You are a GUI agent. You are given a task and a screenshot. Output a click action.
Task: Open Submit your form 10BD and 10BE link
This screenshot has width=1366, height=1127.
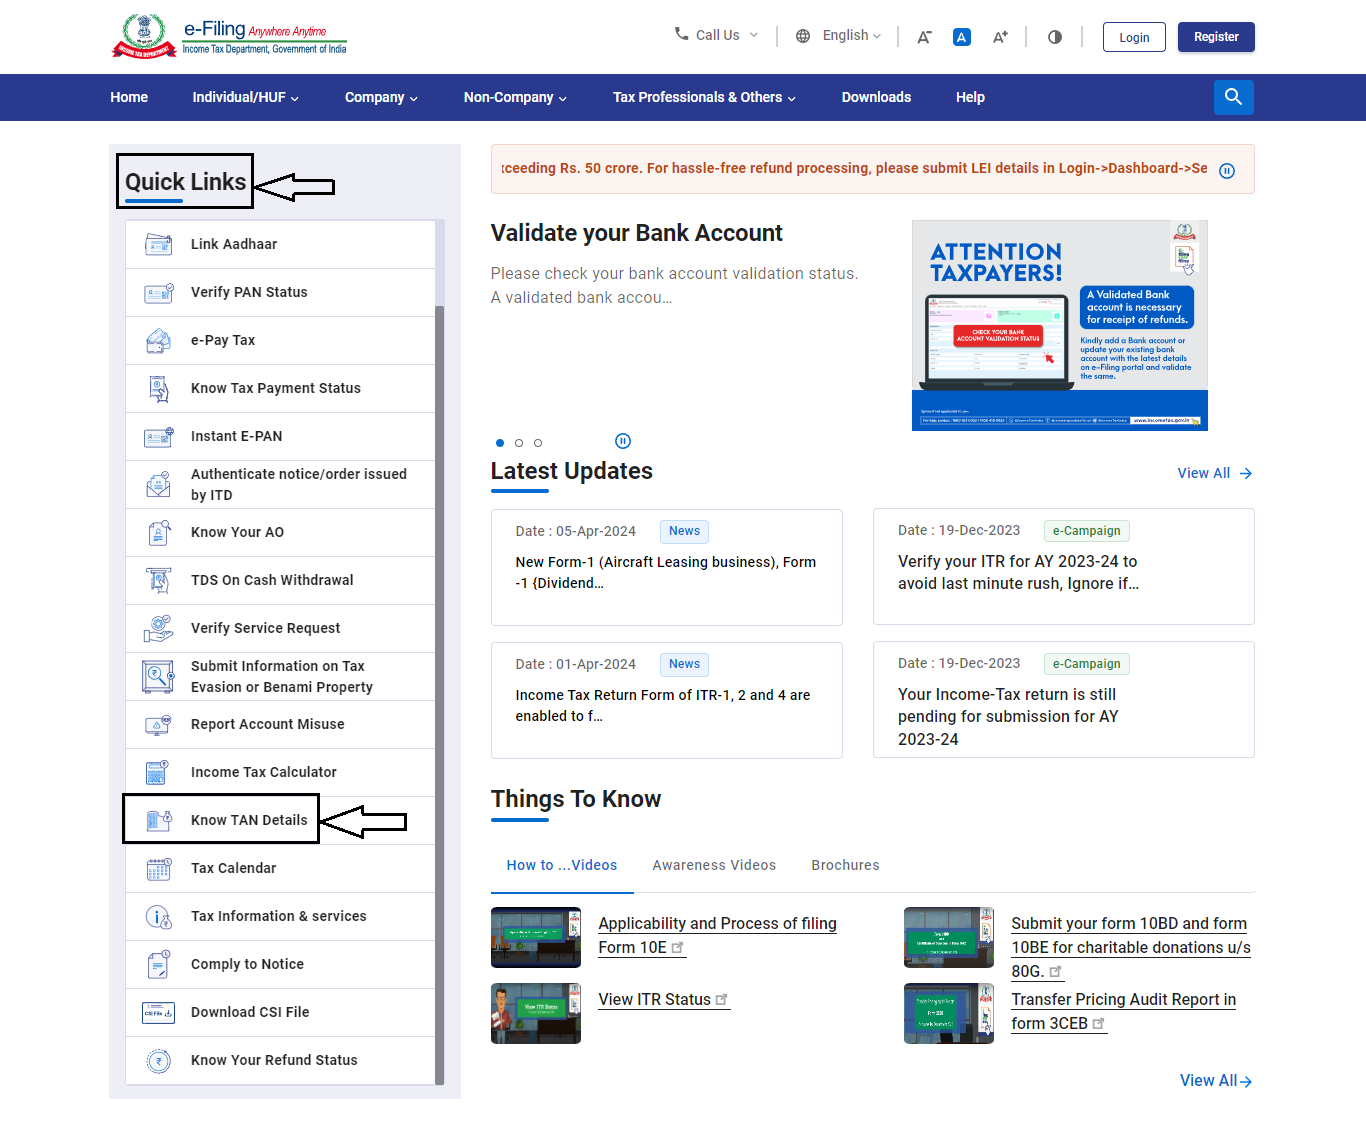click(x=1130, y=947)
